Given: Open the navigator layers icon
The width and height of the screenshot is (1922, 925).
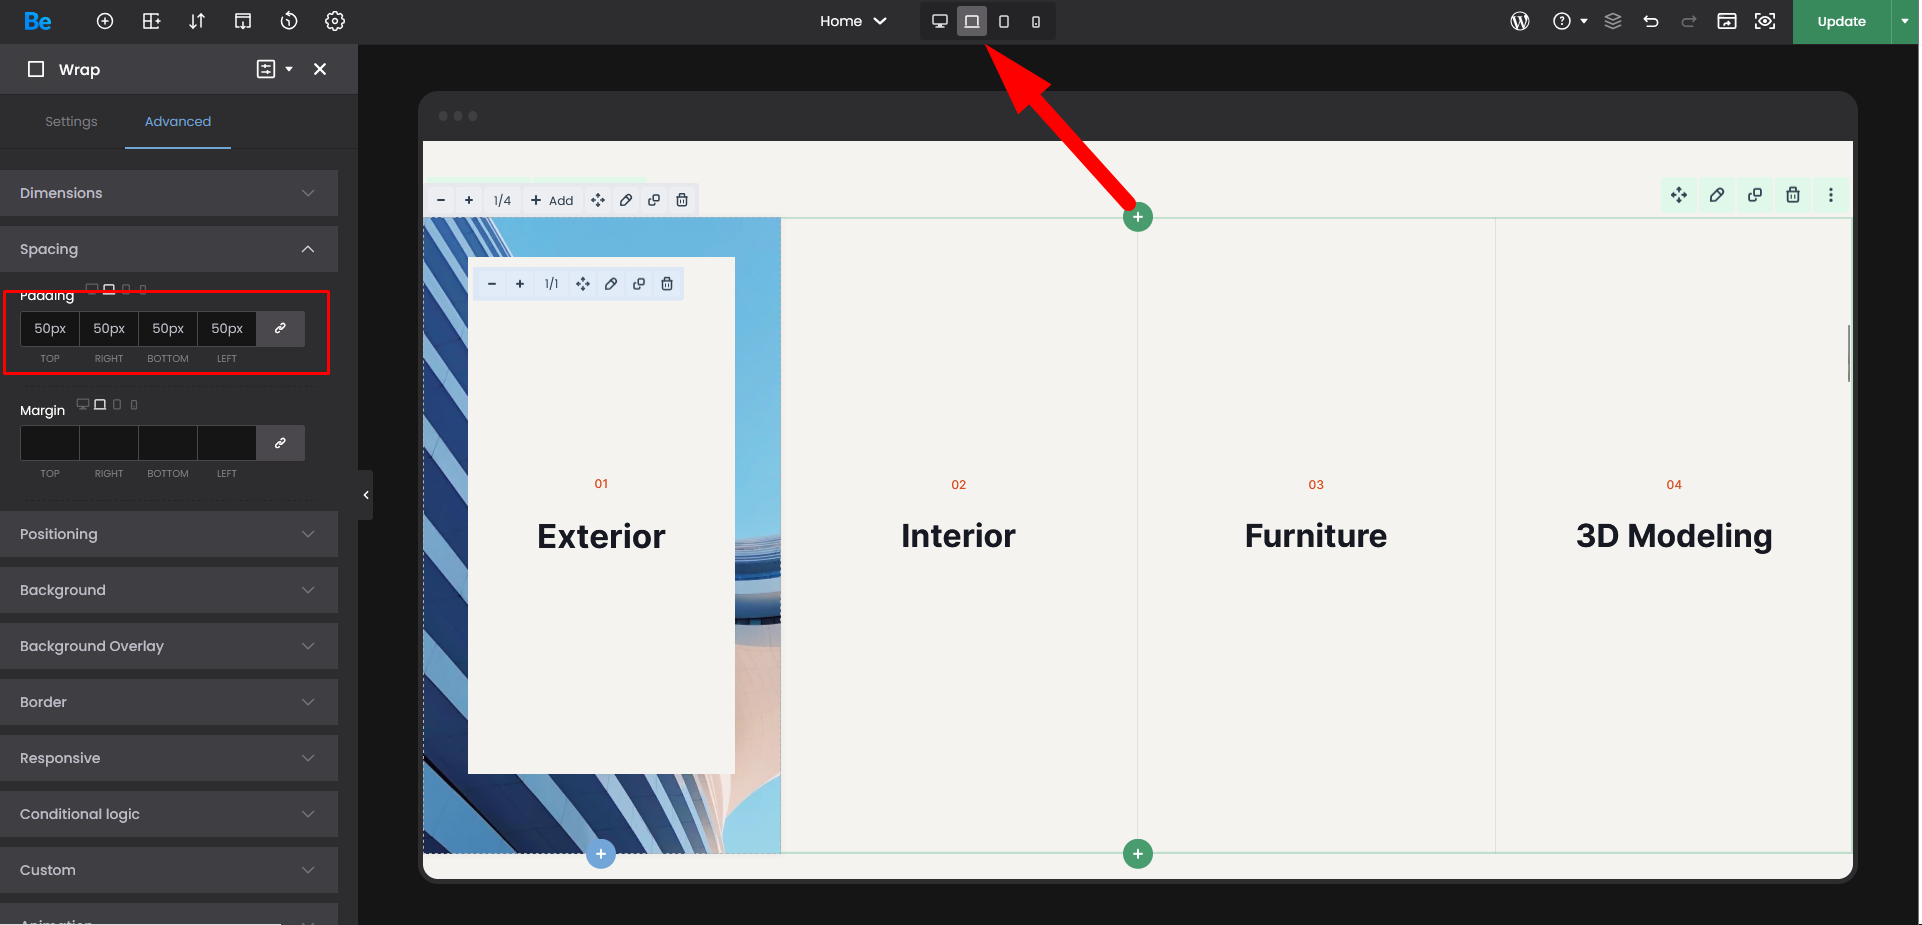Looking at the screenshot, I should click(1613, 21).
